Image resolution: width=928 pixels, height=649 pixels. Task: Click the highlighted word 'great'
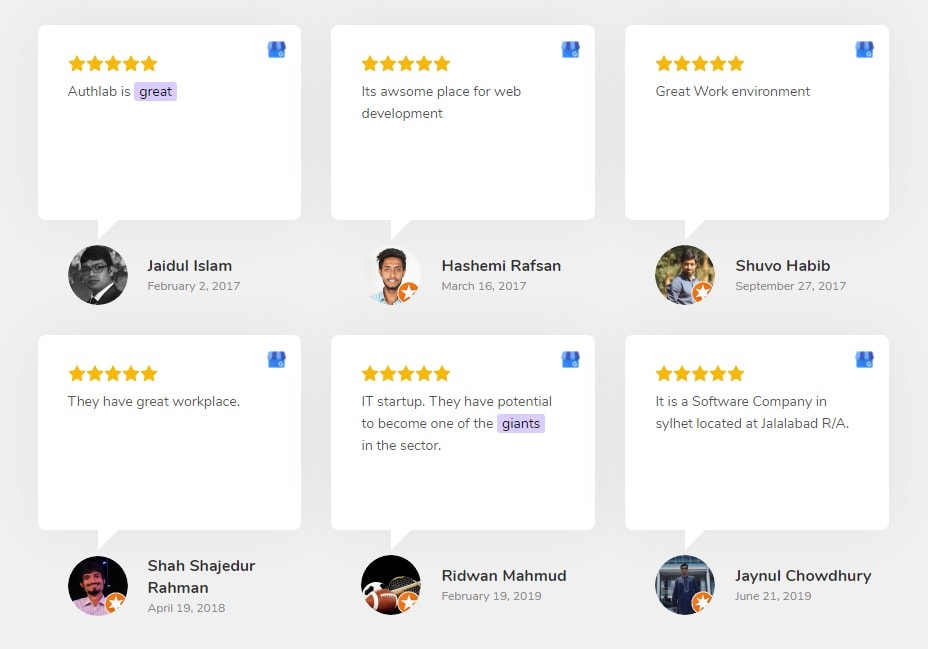pyautogui.click(x=156, y=92)
